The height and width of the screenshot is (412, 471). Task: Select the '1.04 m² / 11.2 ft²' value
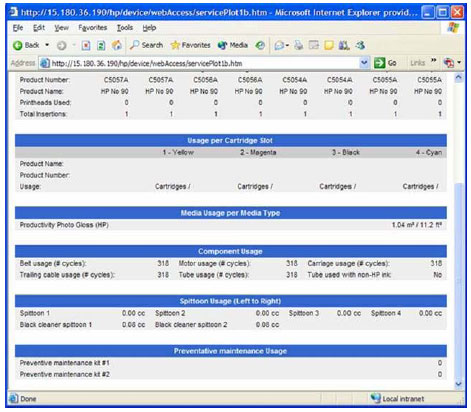click(417, 225)
